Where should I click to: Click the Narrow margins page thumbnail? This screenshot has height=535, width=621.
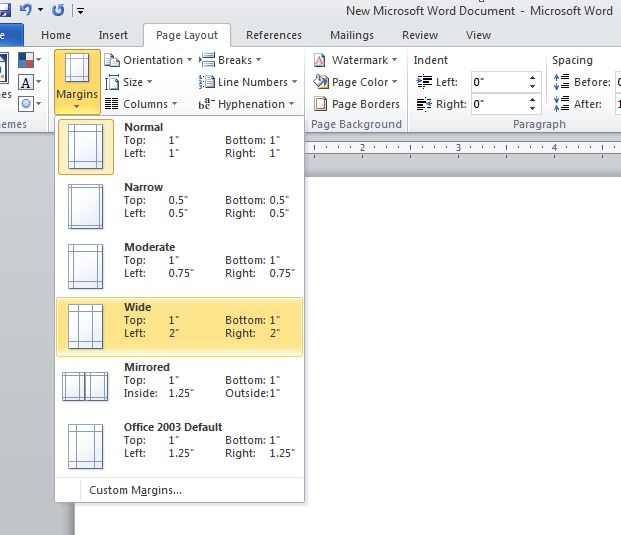click(x=86, y=207)
